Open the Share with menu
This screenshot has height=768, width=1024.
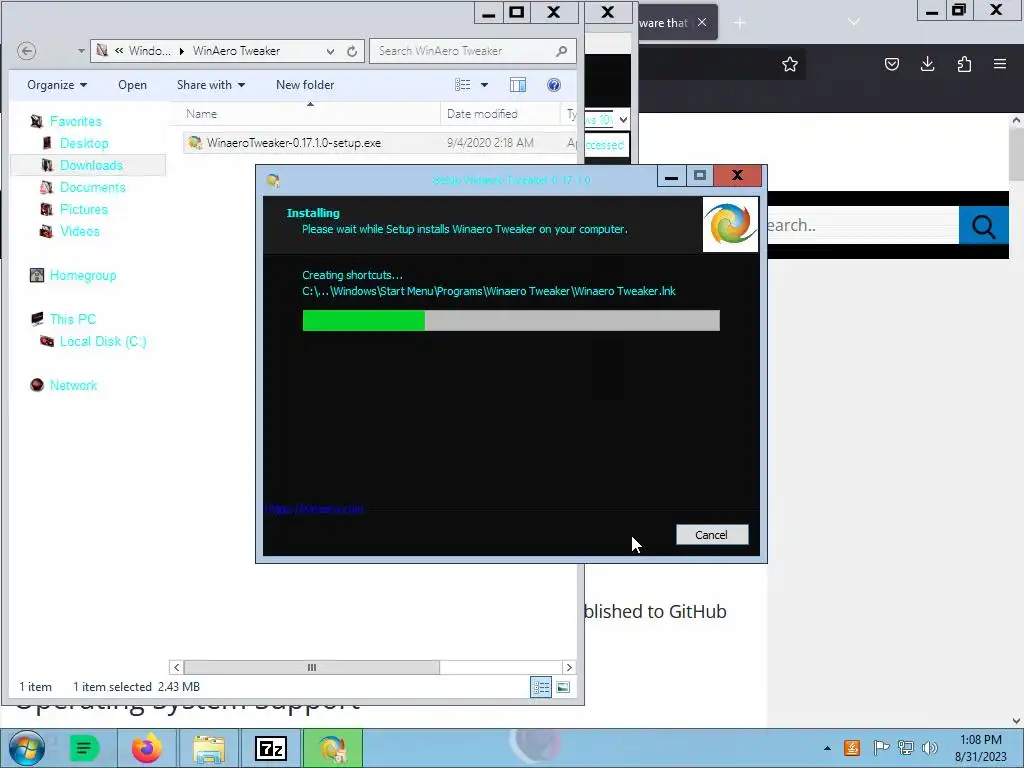click(x=211, y=85)
